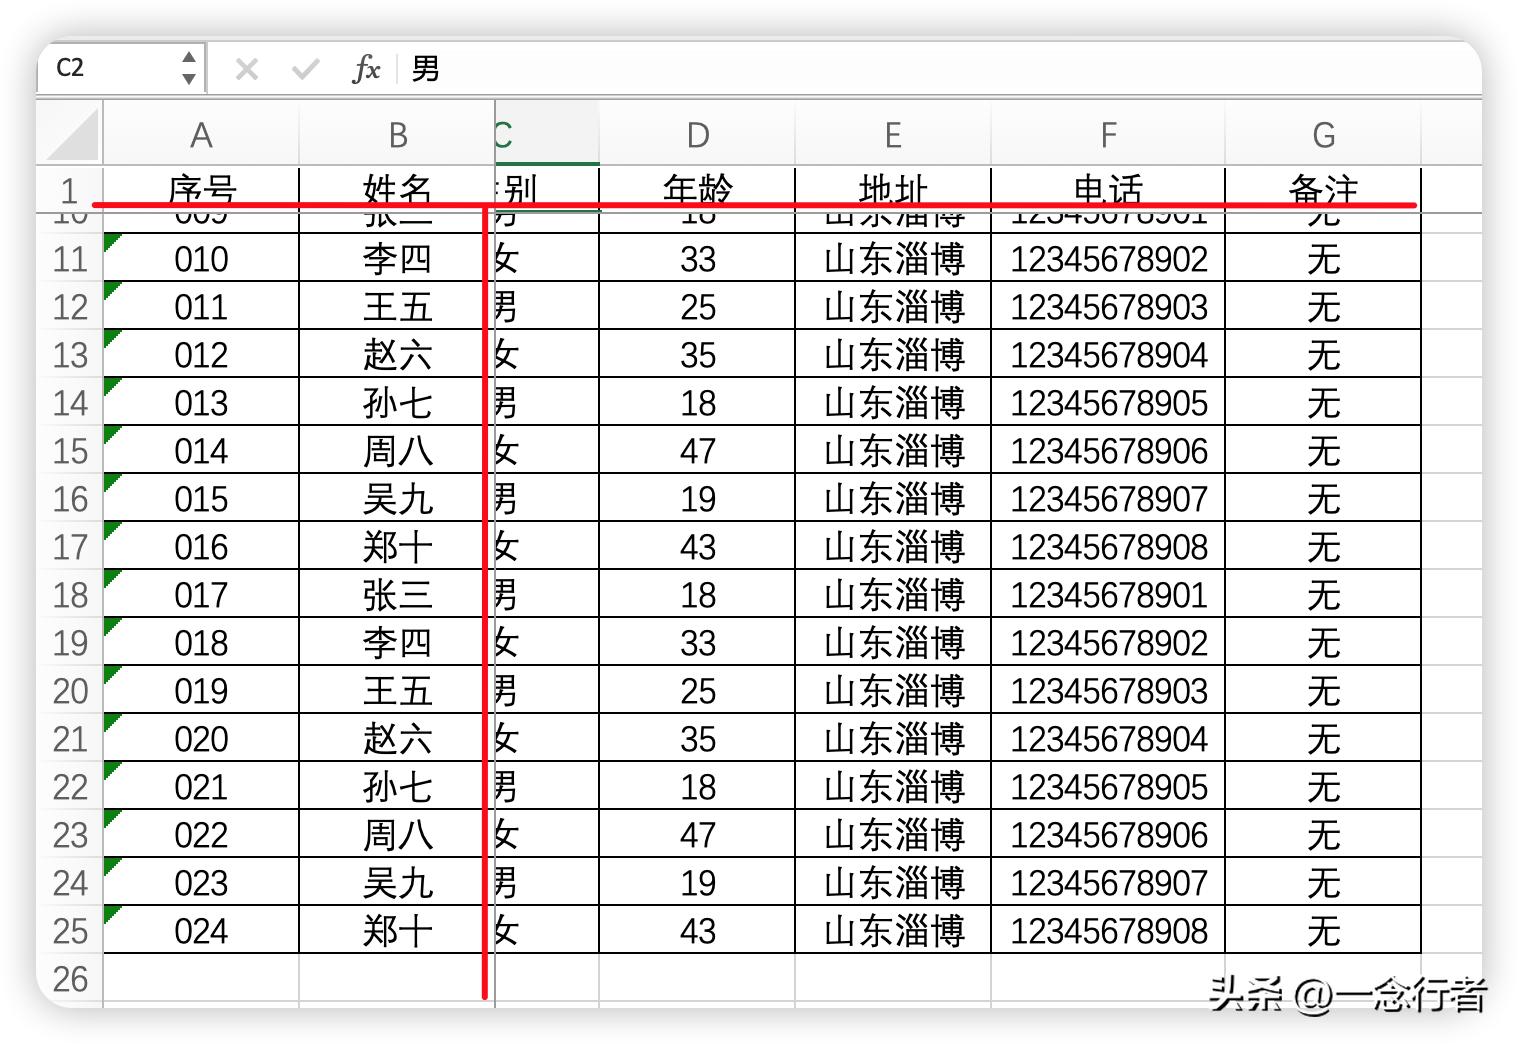Click the green error indicator on cell 010
Viewport: 1518px width, 1044px height.
point(111,240)
